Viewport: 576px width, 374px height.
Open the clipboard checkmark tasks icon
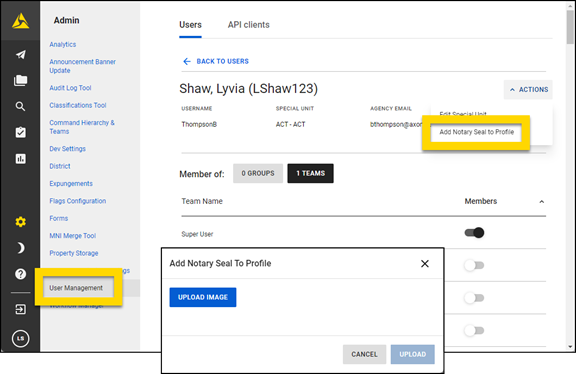click(x=21, y=132)
